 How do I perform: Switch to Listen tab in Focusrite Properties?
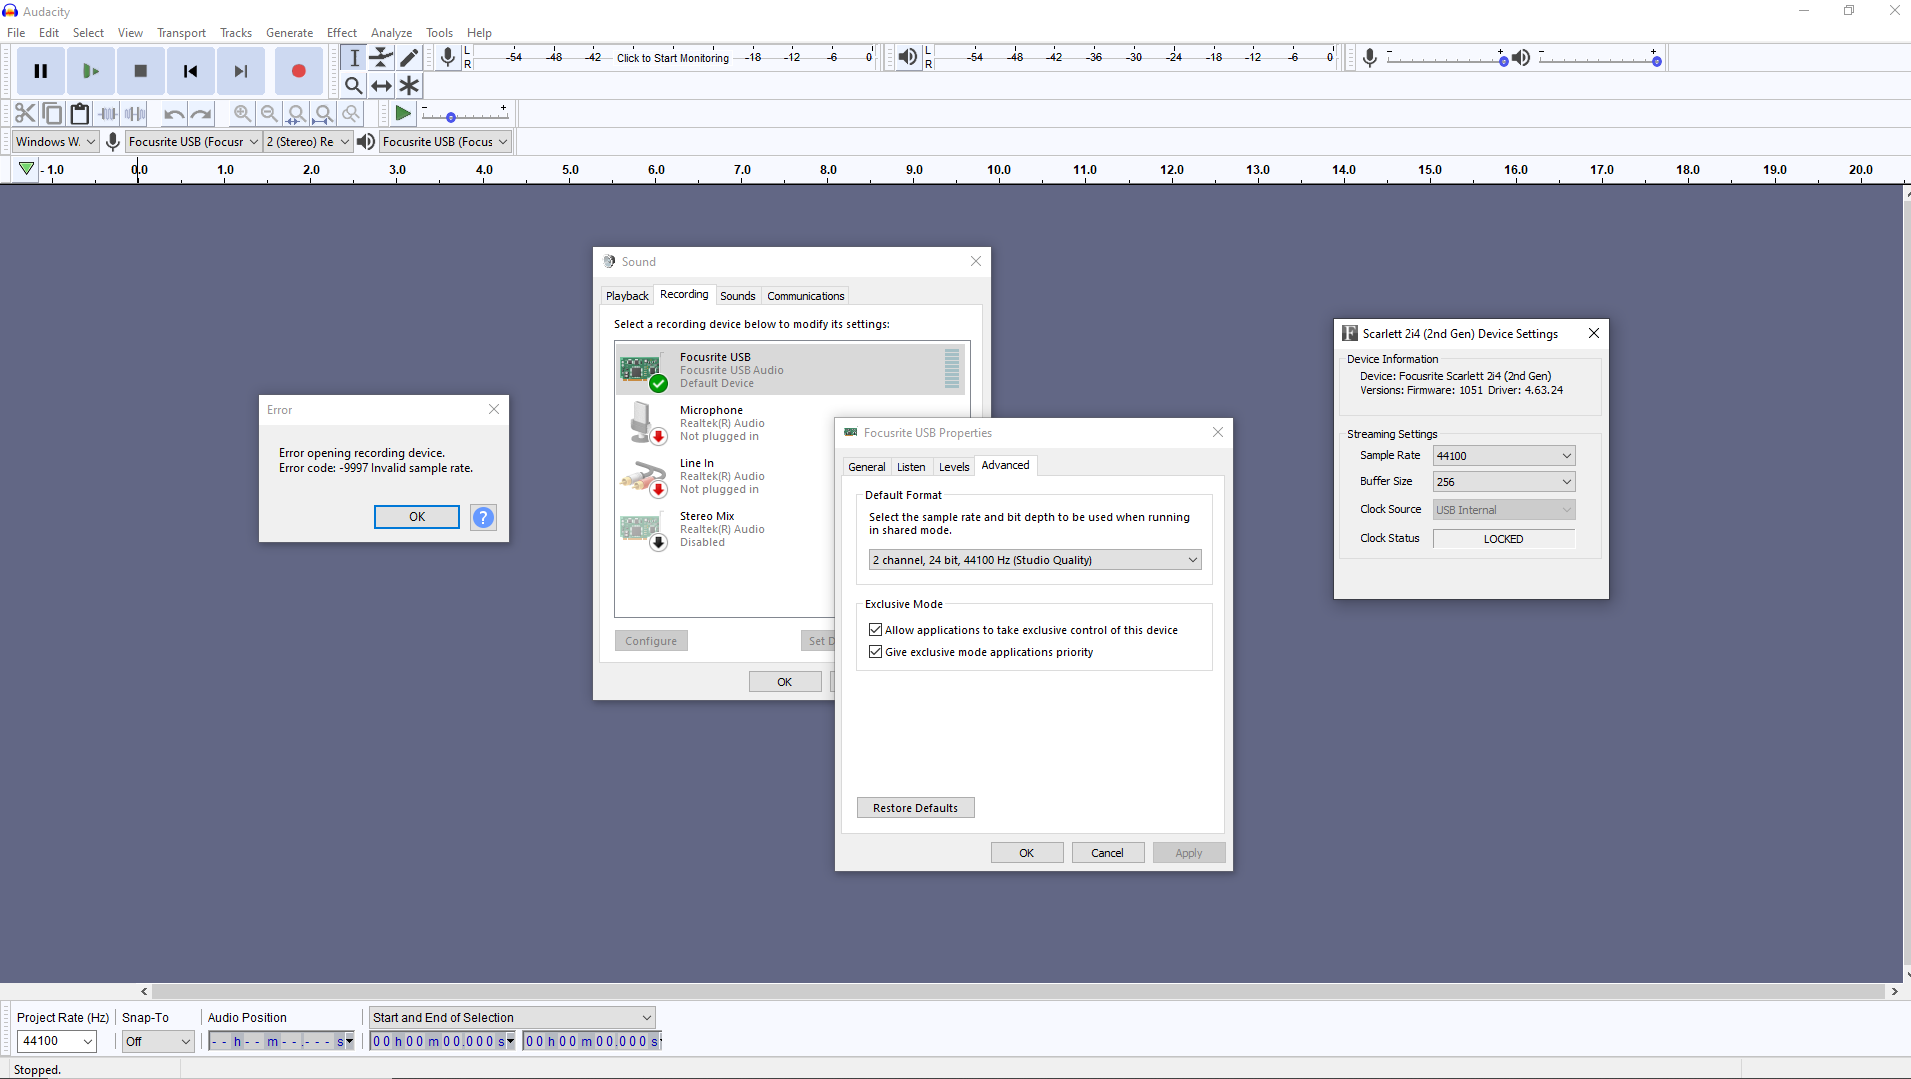[911, 467]
